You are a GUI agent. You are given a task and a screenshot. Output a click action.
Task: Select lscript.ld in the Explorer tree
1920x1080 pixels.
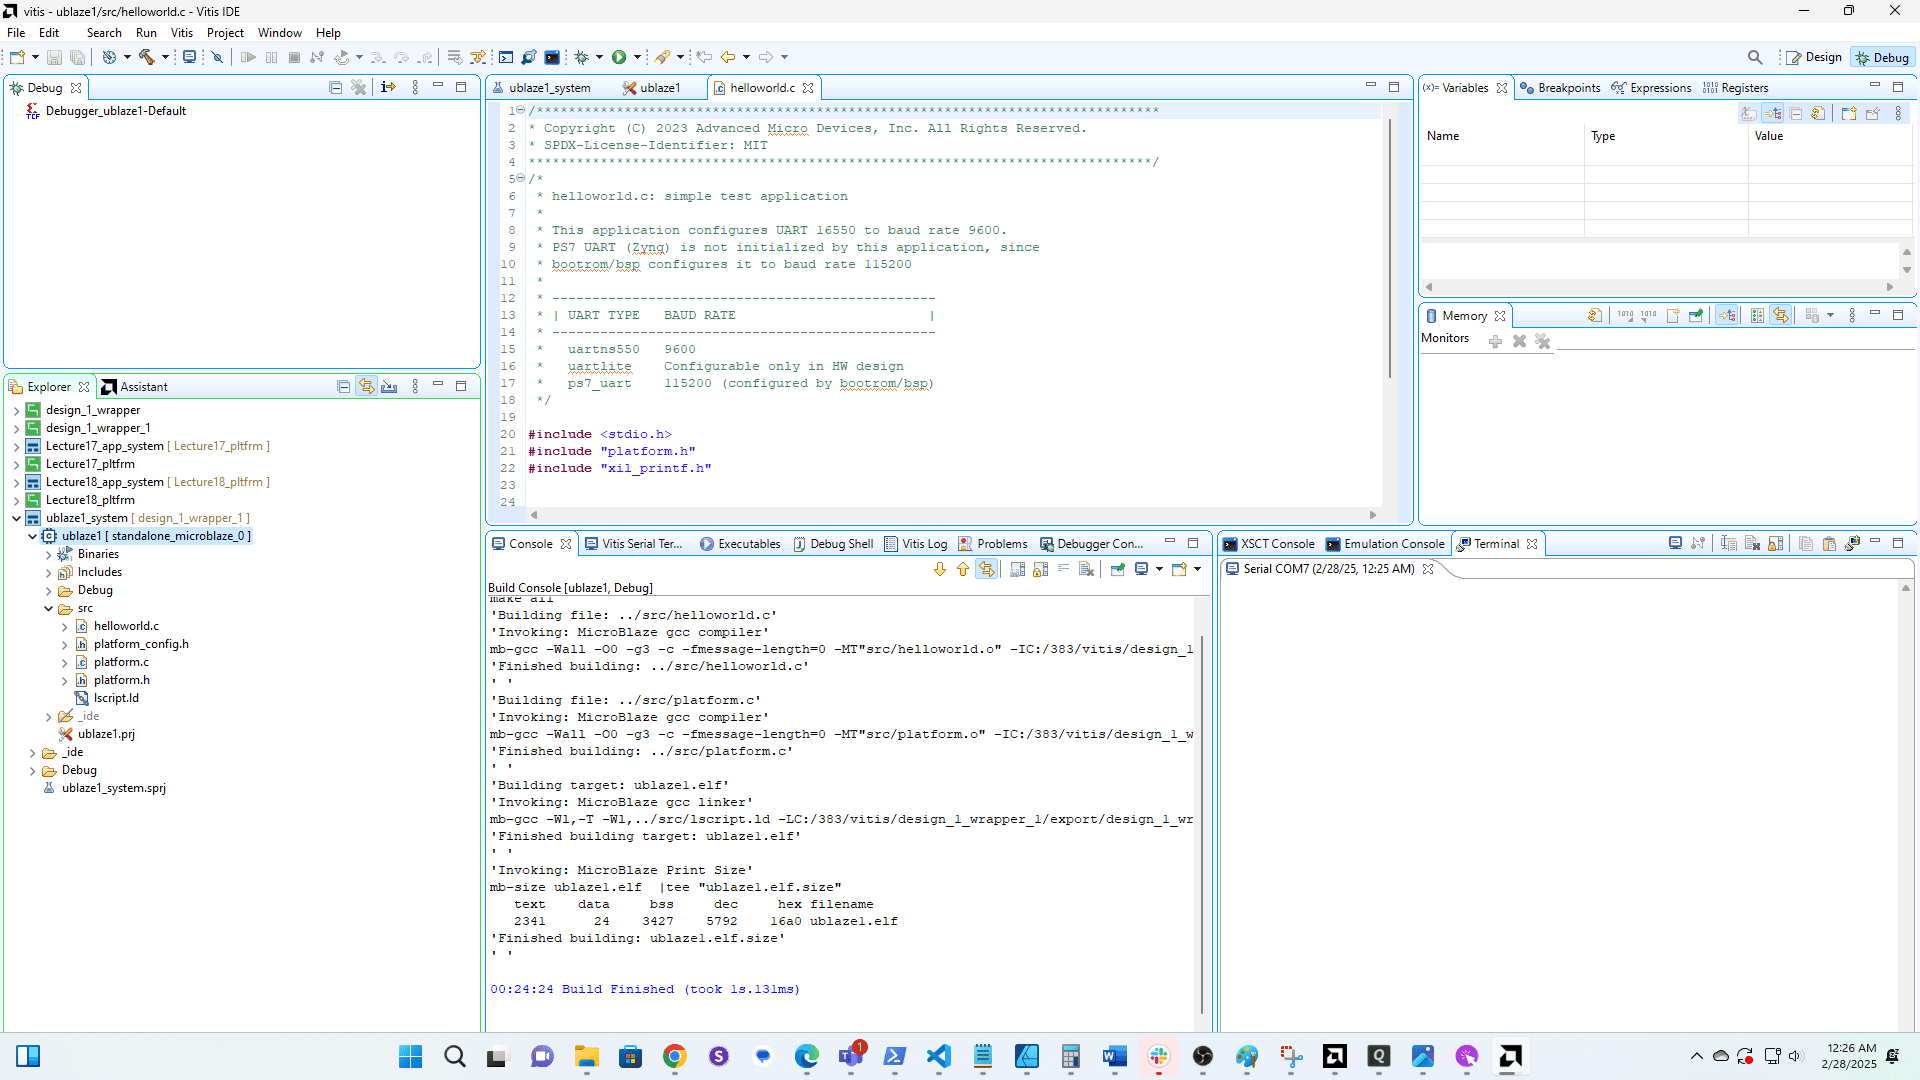pos(116,698)
